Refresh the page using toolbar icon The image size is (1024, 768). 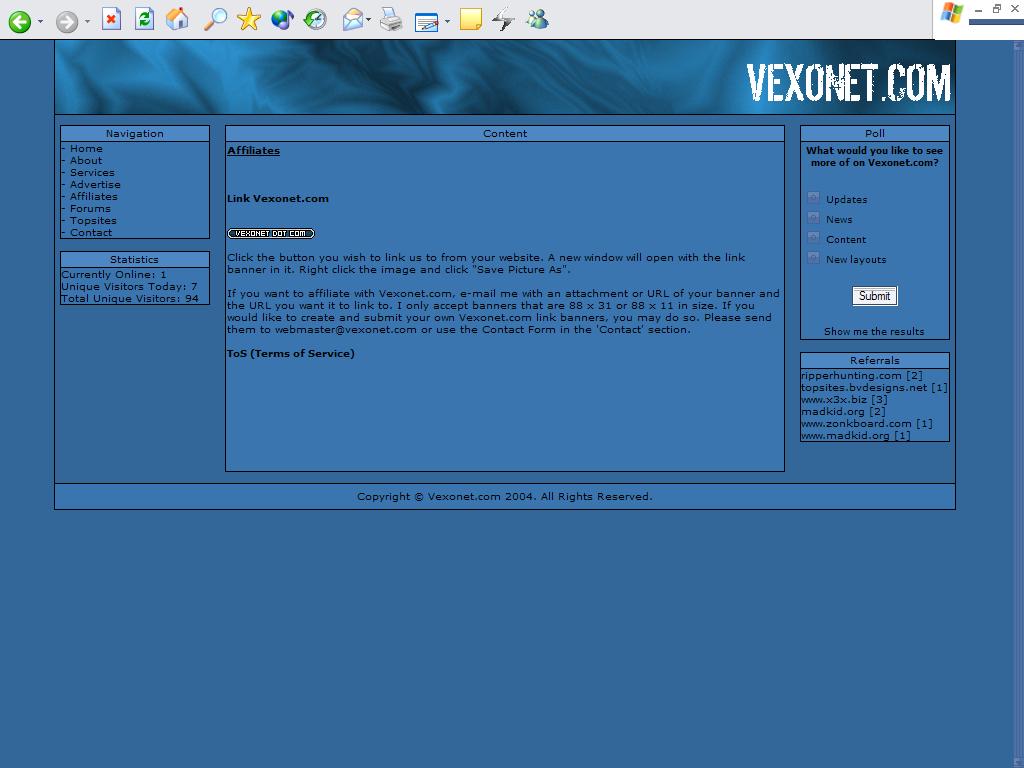coord(145,19)
